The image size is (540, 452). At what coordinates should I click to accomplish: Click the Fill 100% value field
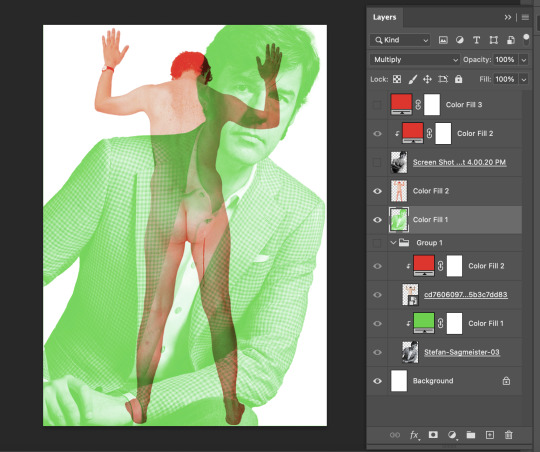tap(505, 80)
